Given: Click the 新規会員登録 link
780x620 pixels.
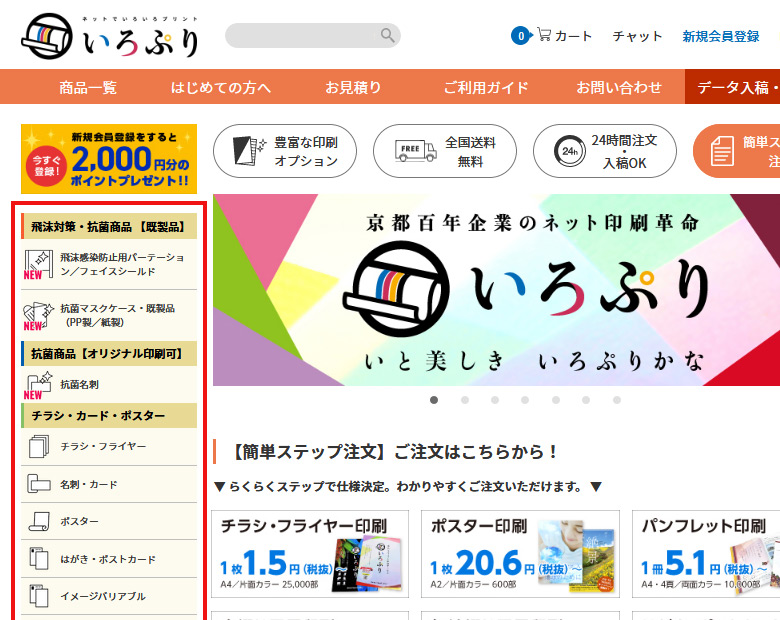Looking at the screenshot, I should coord(721,36).
